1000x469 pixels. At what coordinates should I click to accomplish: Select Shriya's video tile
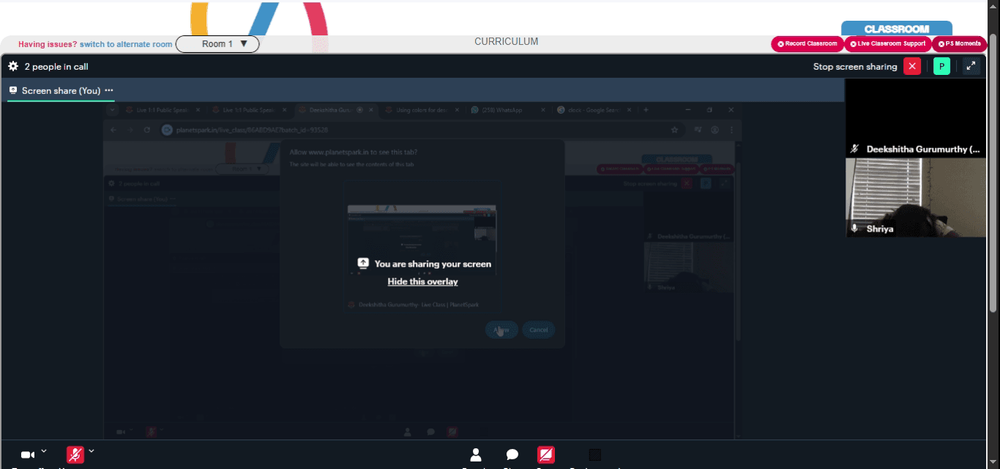pyautogui.click(x=915, y=198)
